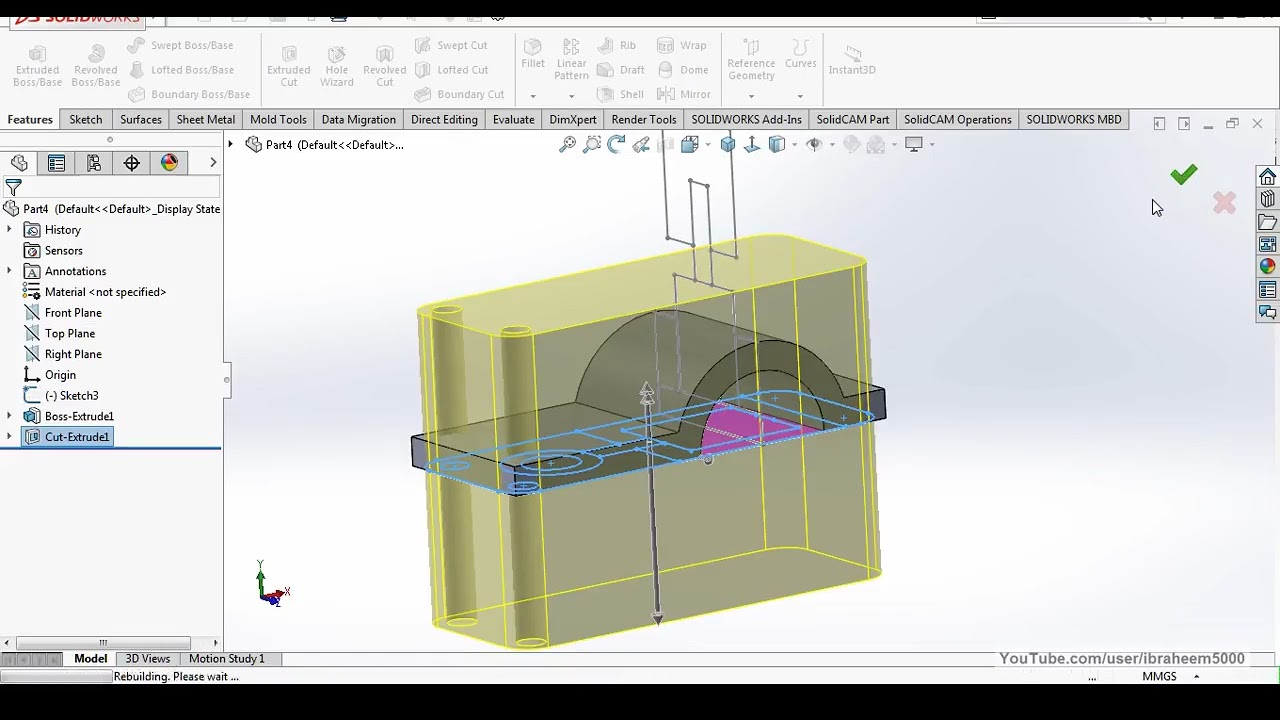Open the Reference Geometry dropdown arrow

pyautogui.click(x=751, y=96)
